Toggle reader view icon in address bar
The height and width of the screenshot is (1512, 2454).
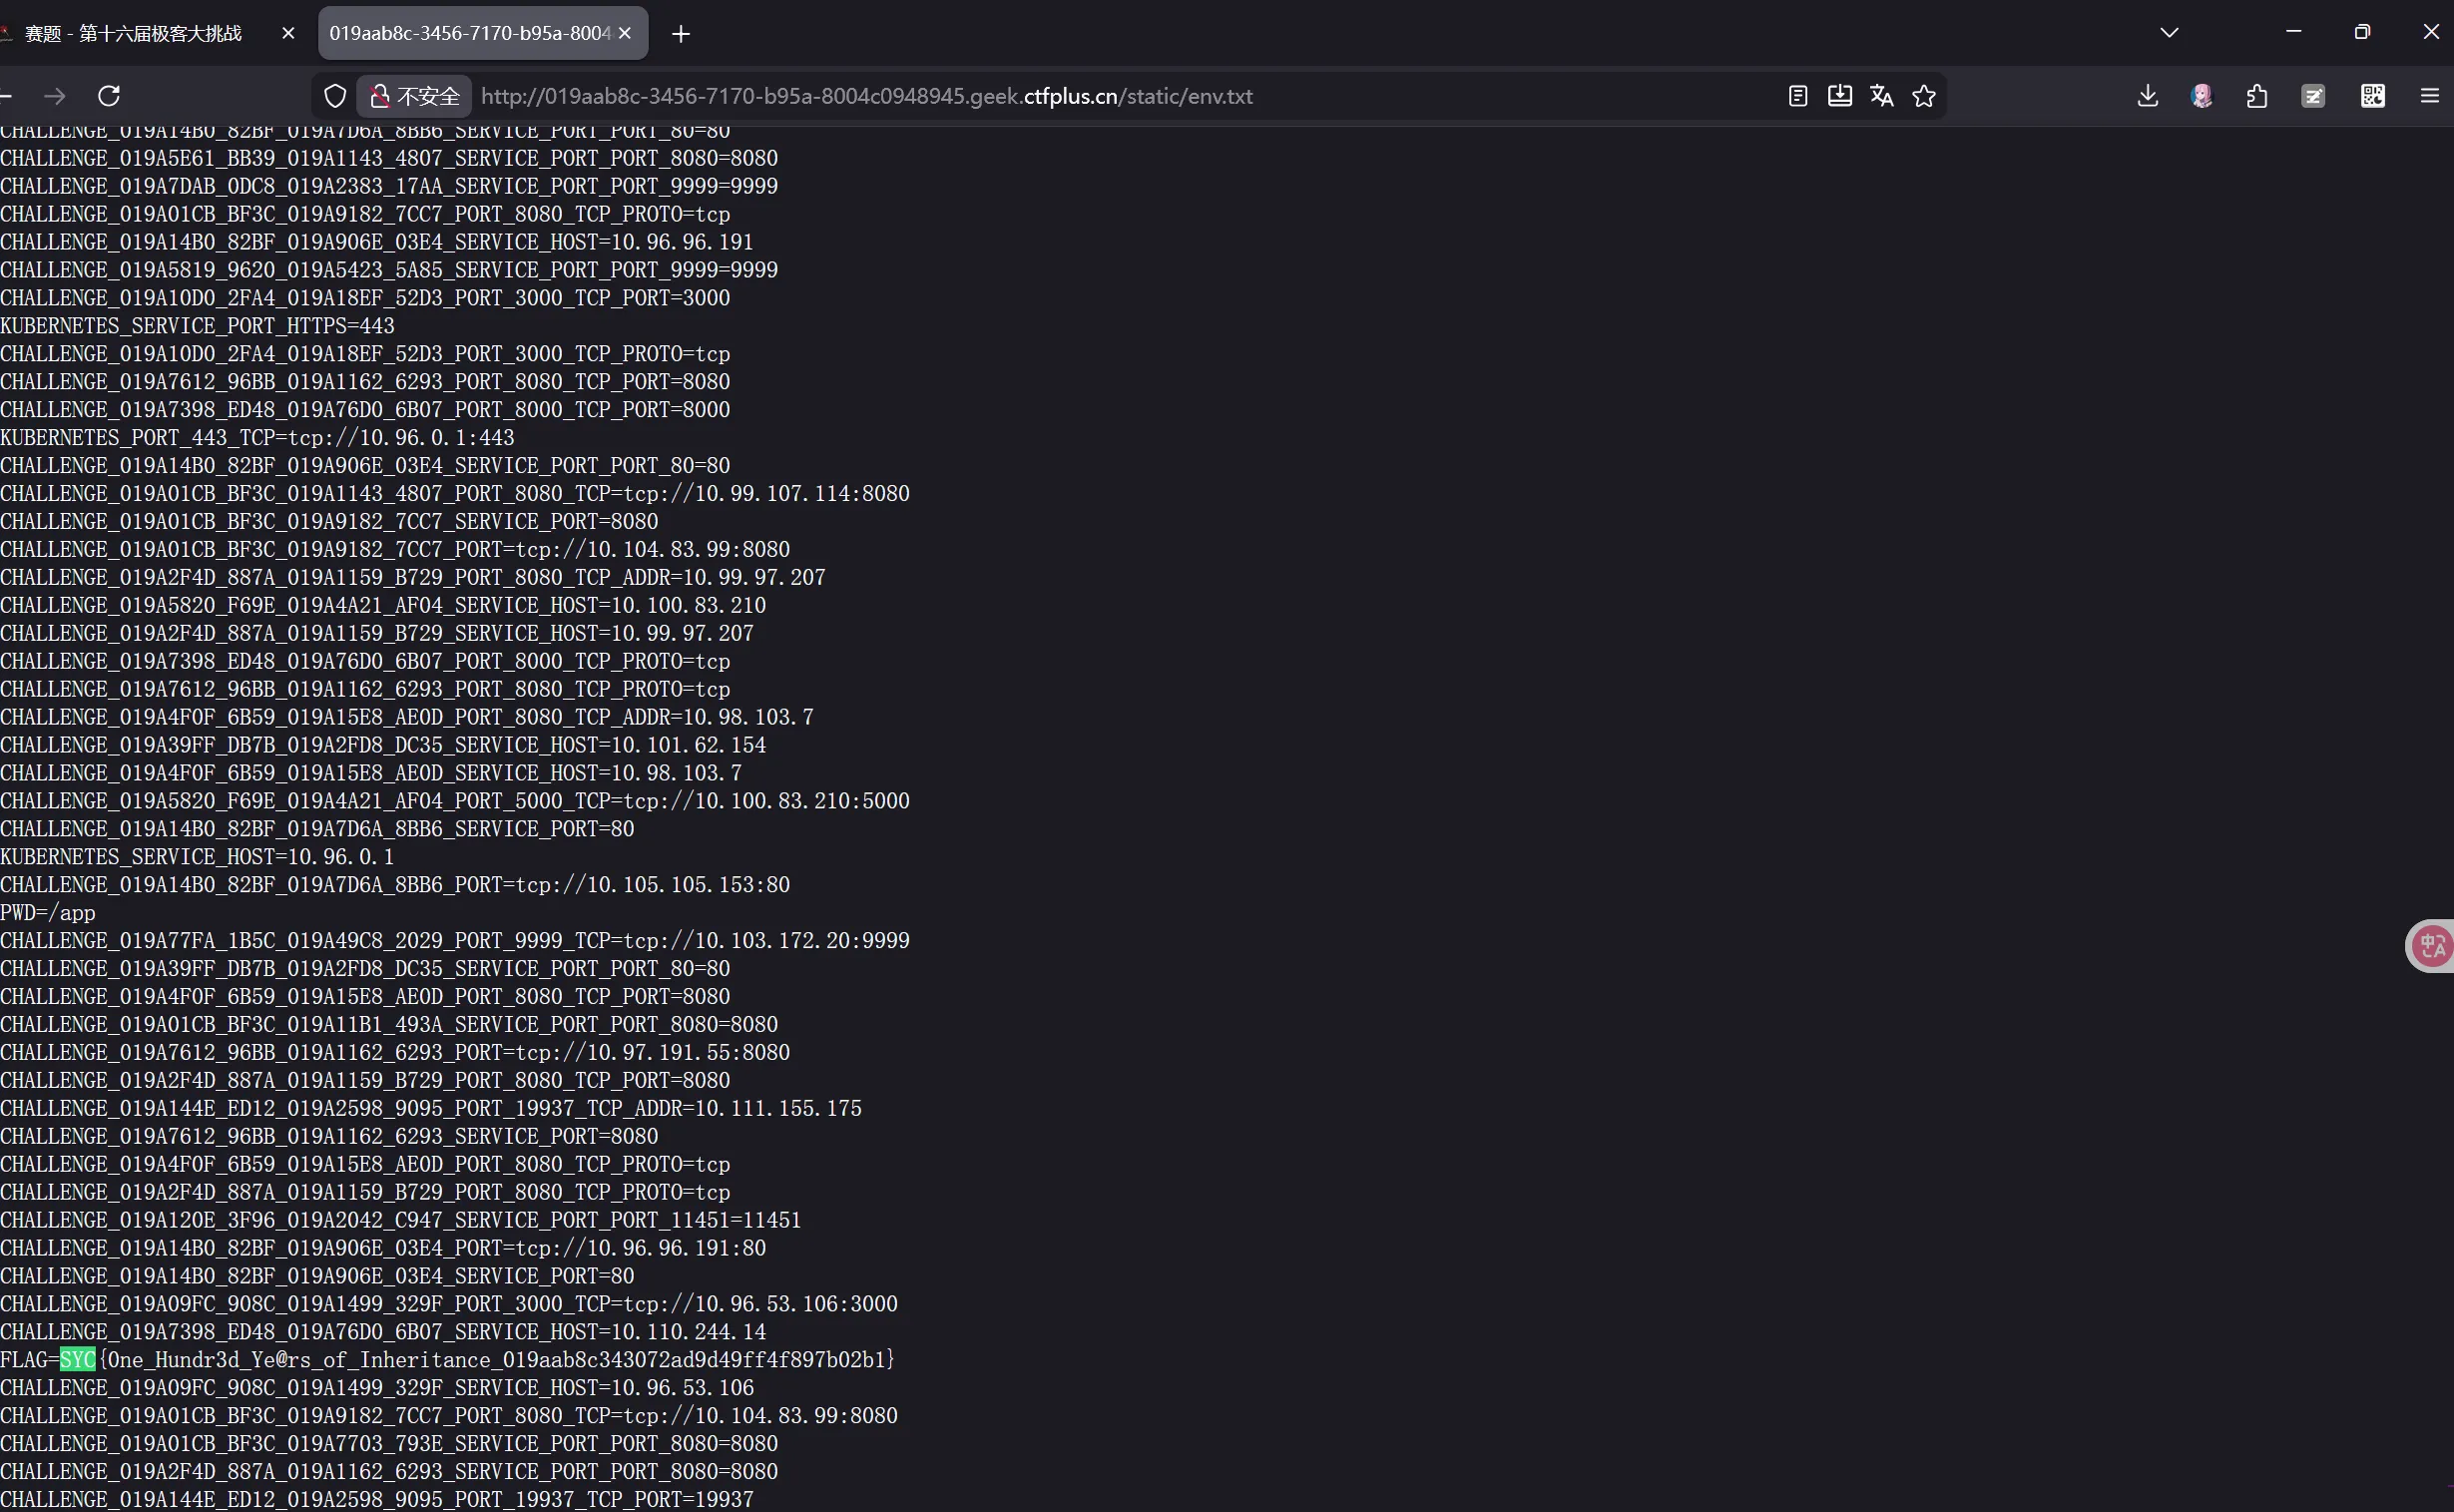1797,96
